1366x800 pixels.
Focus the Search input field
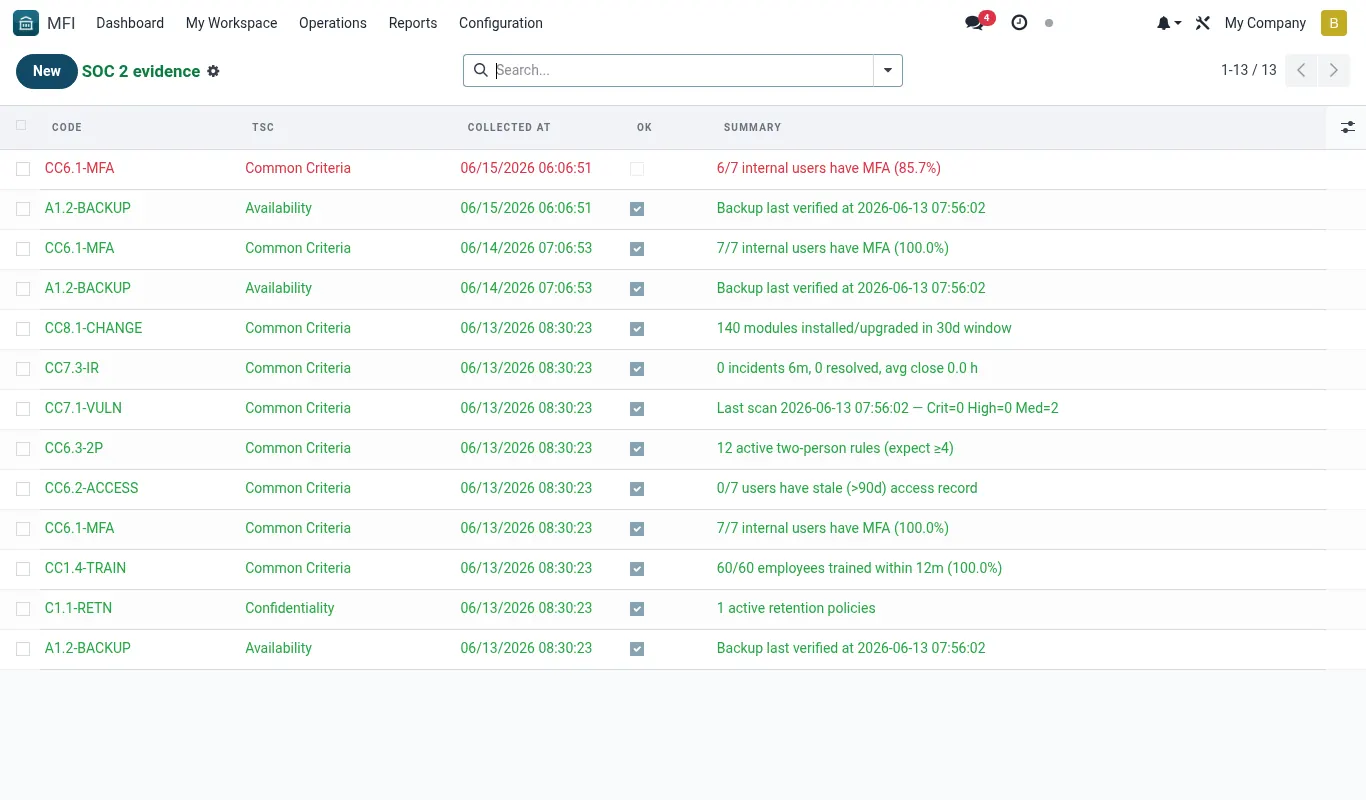[x=682, y=70]
